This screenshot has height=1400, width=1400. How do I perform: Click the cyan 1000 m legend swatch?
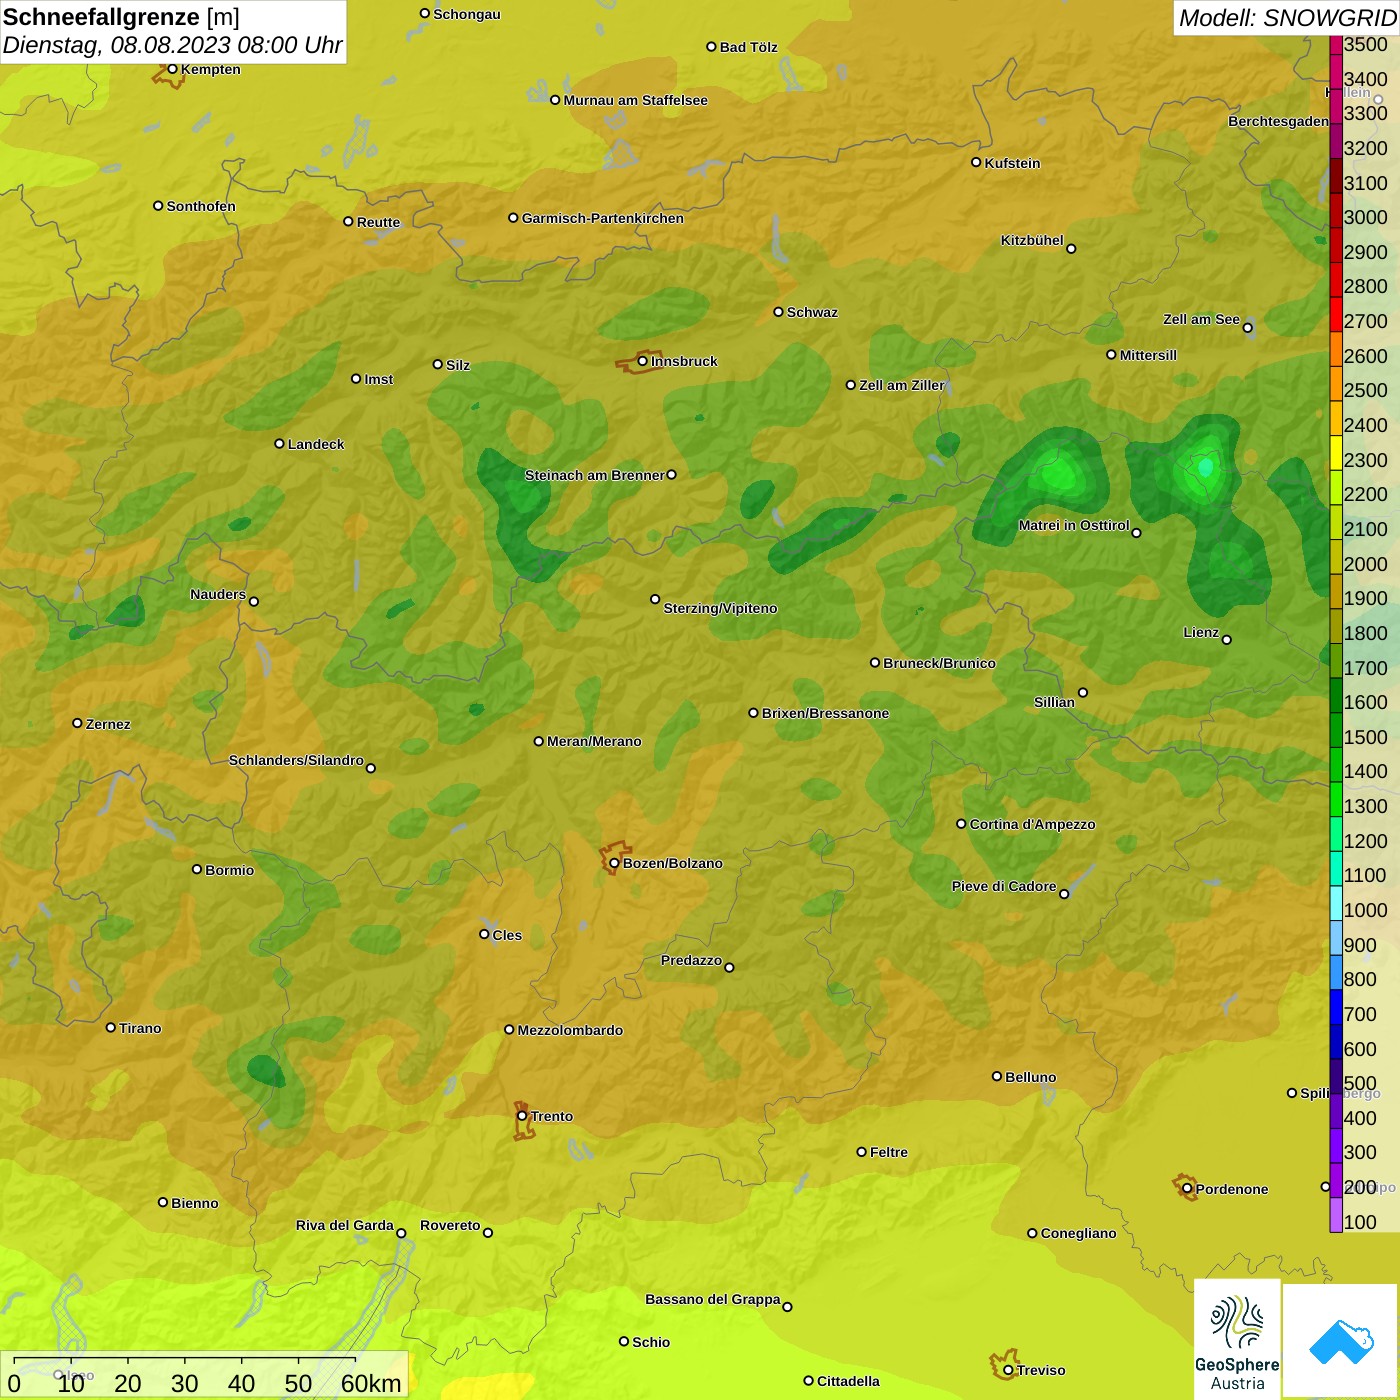[x=1335, y=902]
